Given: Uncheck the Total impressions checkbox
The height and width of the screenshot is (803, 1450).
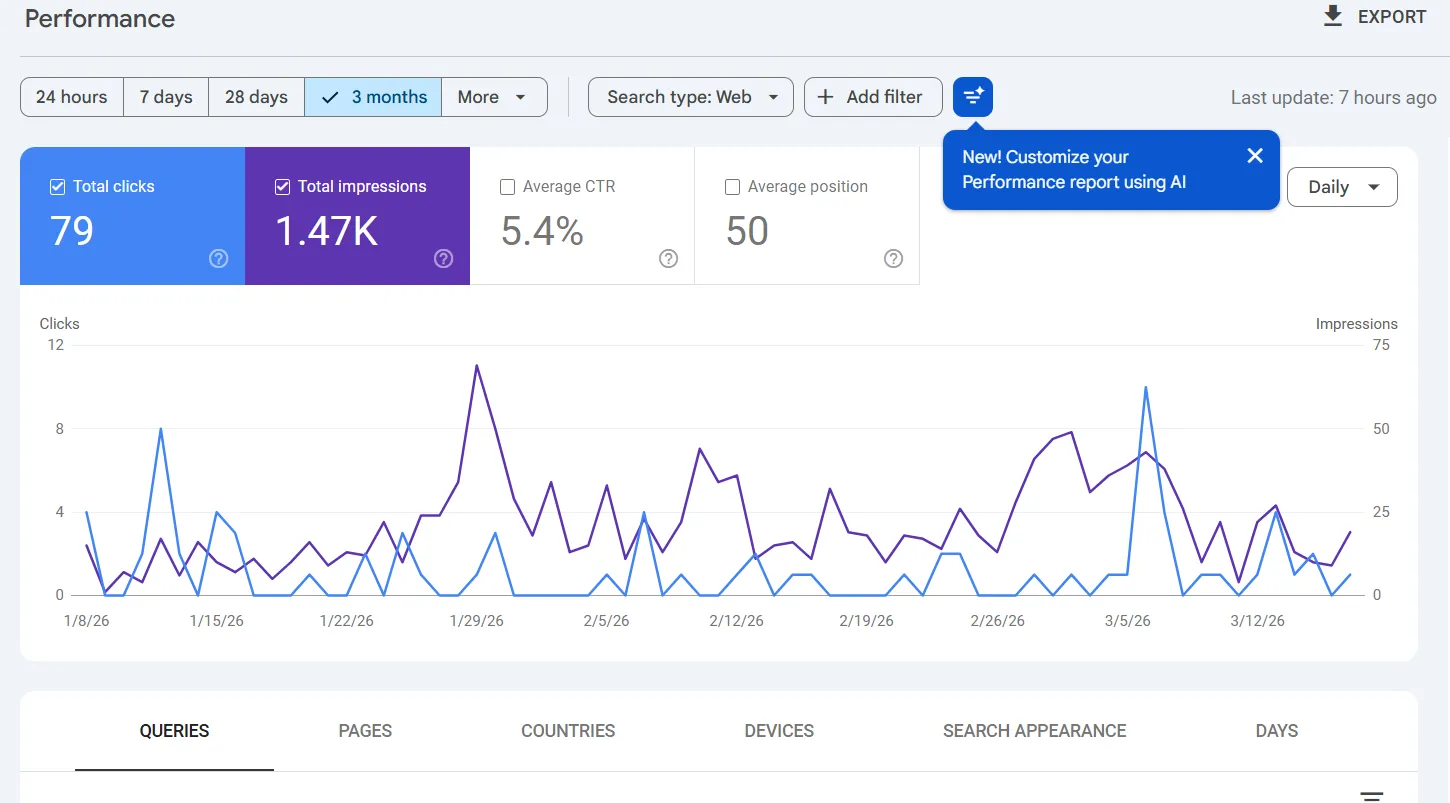Looking at the screenshot, I should (283, 187).
